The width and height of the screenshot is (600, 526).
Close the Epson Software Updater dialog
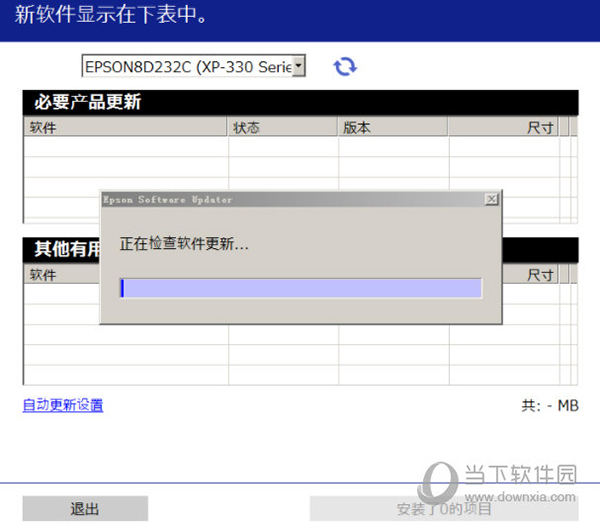click(x=491, y=199)
